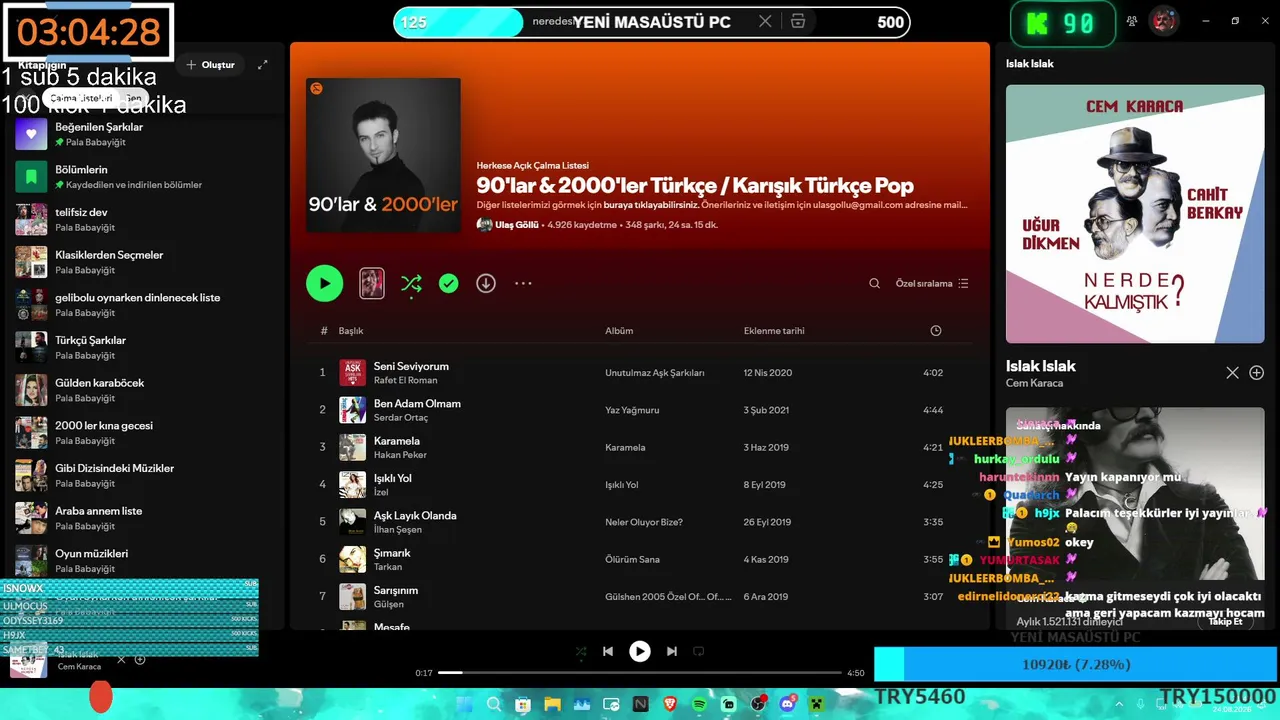Open artist Cem Karaca in Now Playing panel
This screenshot has width=1280, height=720.
(1034, 383)
